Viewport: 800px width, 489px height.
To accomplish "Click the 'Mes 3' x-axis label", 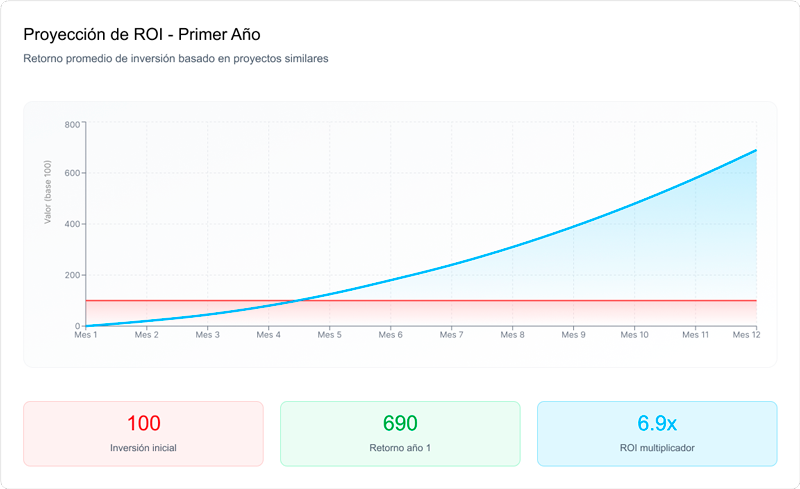I will pyautogui.click(x=208, y=335).
